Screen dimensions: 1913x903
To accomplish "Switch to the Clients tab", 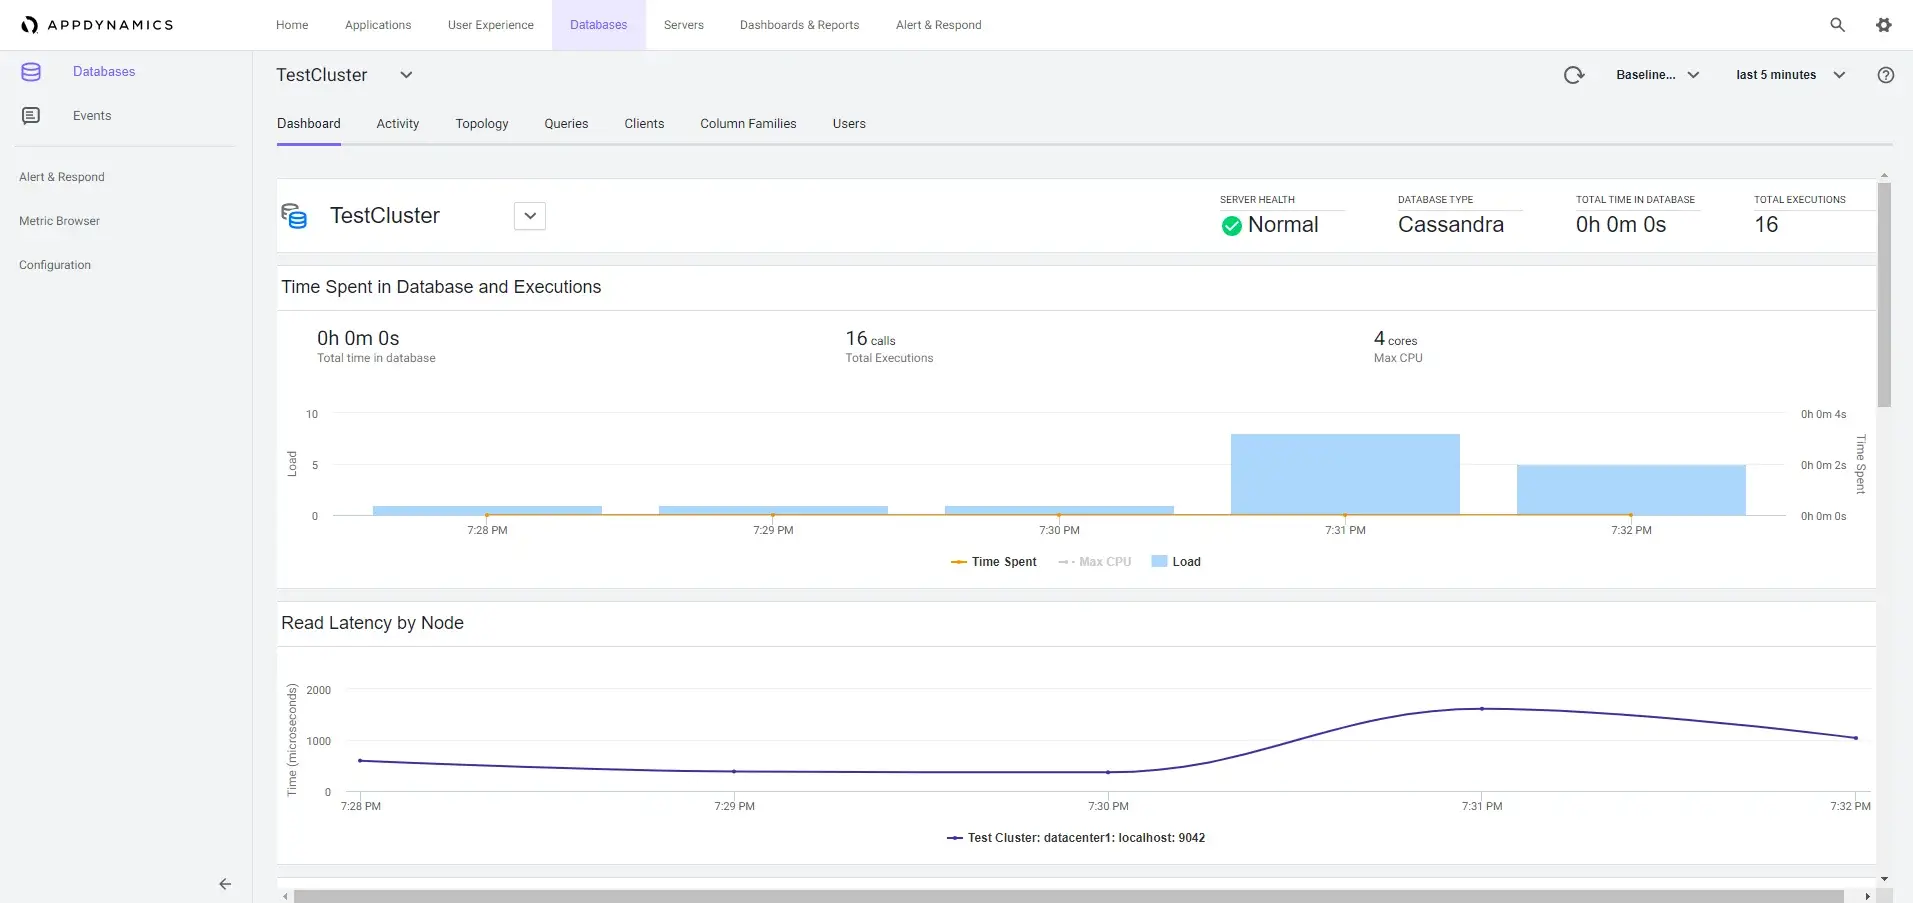I will tap(644, 124).
